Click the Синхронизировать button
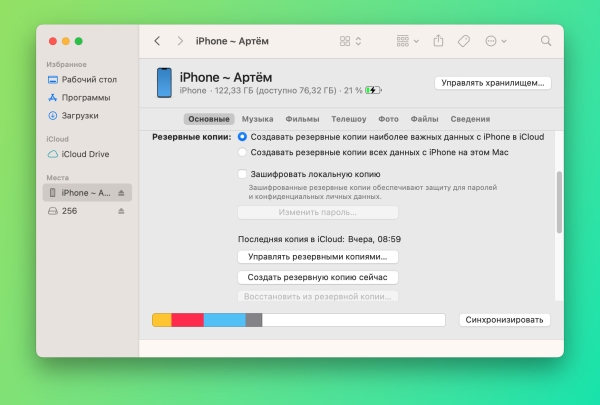 (505, 320)
